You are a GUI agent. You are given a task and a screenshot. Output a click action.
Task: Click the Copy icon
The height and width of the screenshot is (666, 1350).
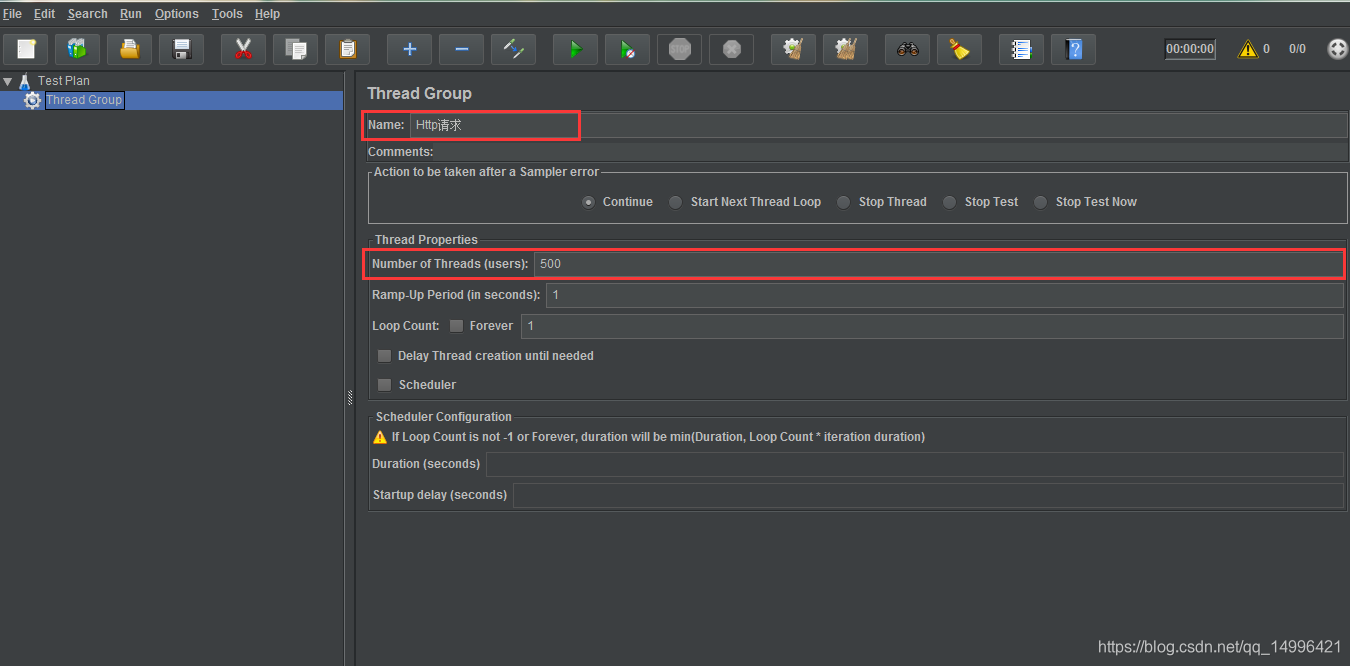[295, 49]
